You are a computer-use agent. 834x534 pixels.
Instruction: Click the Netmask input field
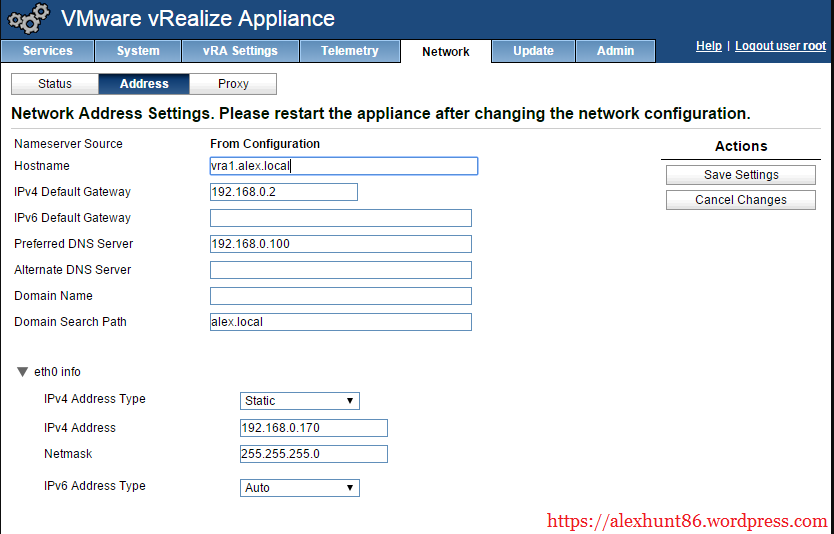[313, 454]
